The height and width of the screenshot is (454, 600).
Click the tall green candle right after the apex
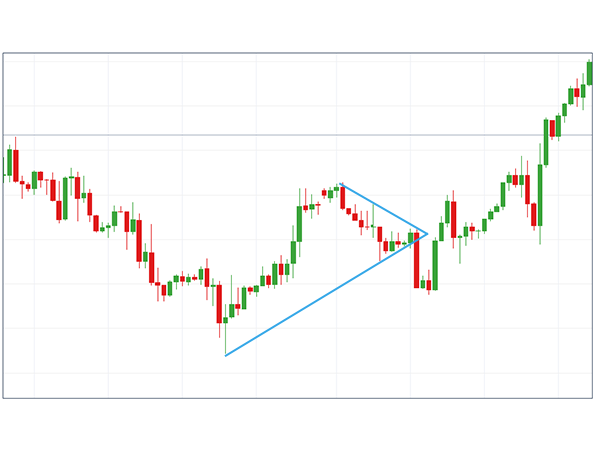(x=435, y=265)
